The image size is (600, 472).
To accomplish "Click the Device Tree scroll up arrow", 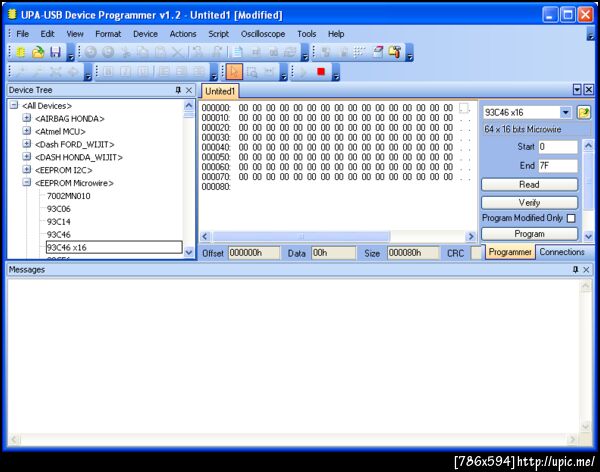I will tap(189, 105).
